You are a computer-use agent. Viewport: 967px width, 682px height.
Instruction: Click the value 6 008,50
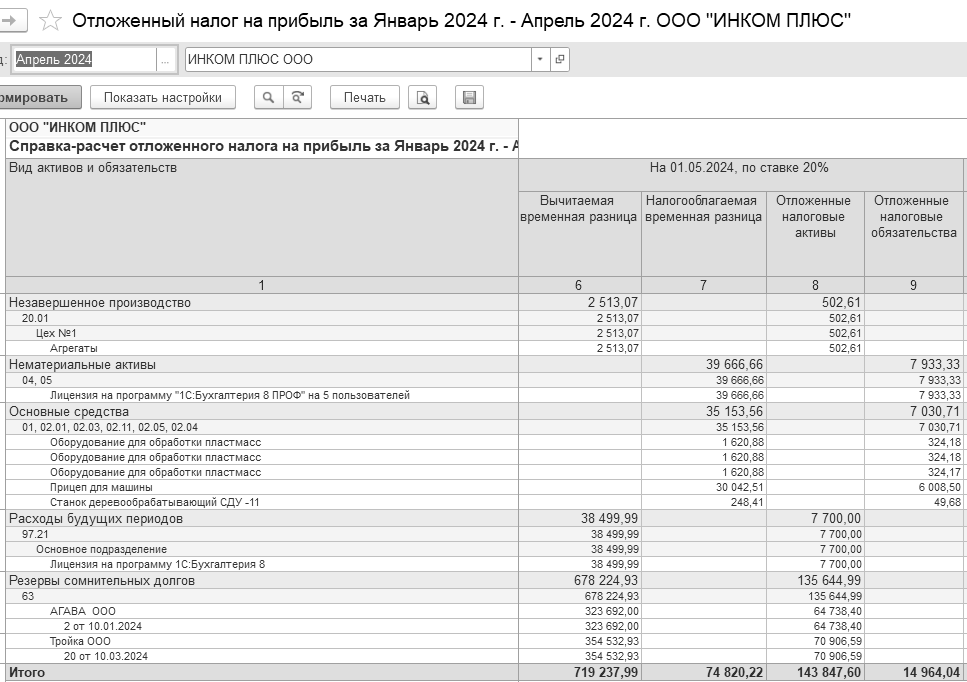tap(939, 487)
